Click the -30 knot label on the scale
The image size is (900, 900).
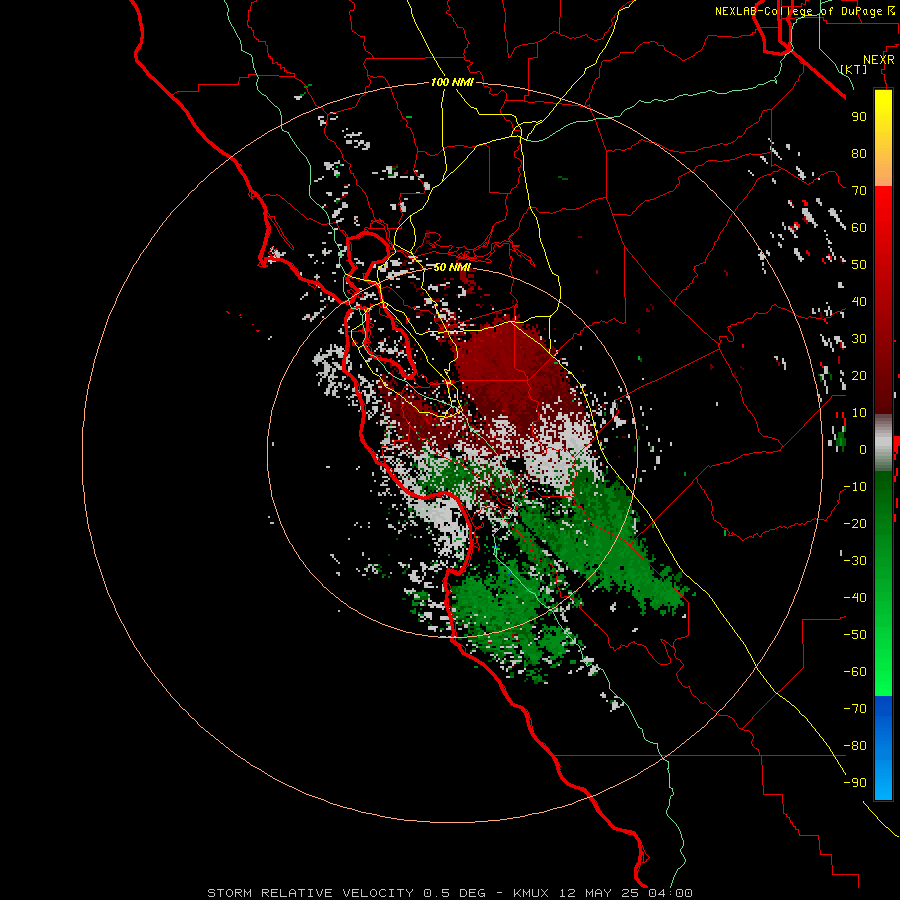pyautogui.click(x=855, y=561)
